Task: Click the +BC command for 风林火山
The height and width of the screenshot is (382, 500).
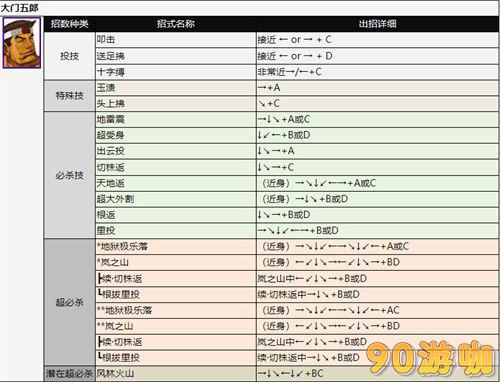Action: [x=290, y=373]
